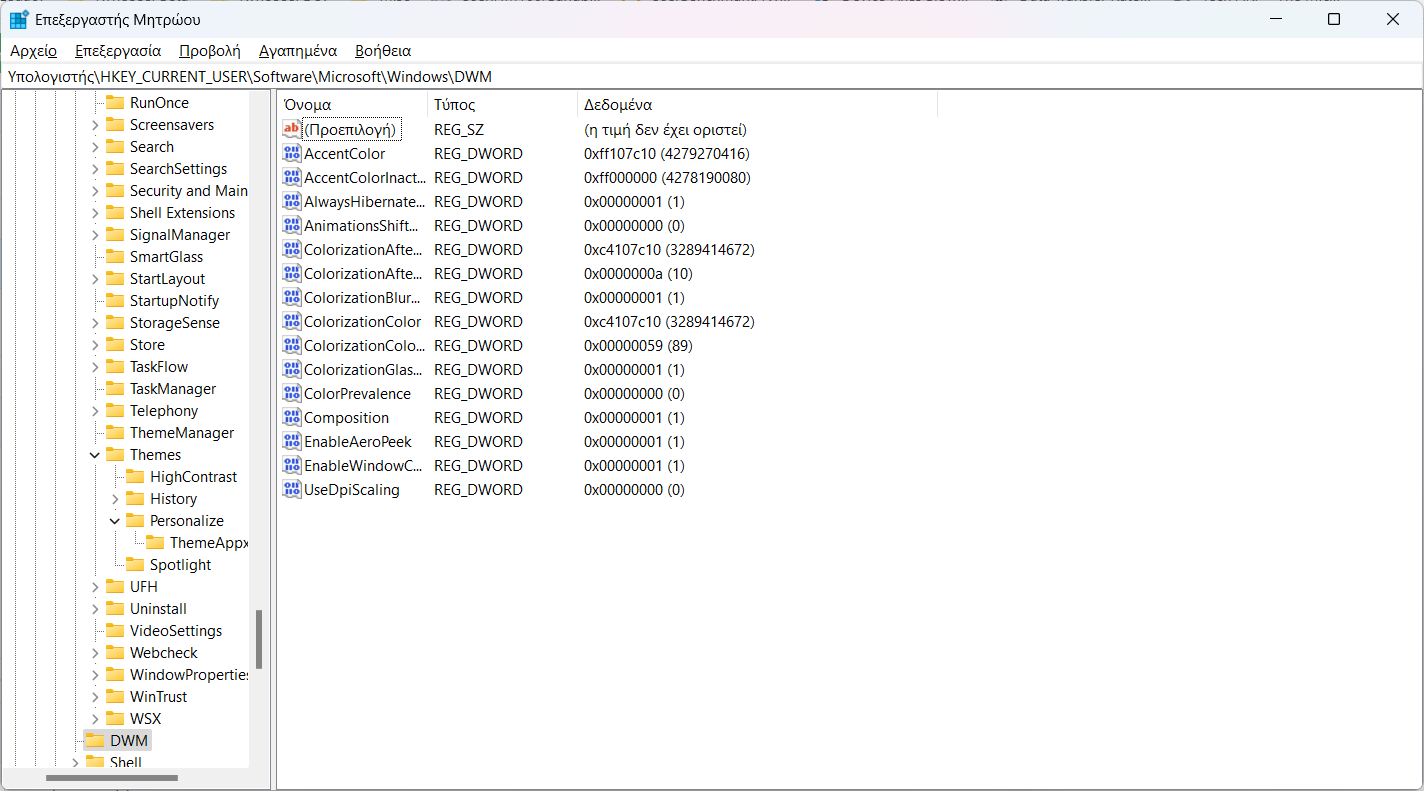
Task: Click the ColorPrevalence value icon
Action: [292, 393]
